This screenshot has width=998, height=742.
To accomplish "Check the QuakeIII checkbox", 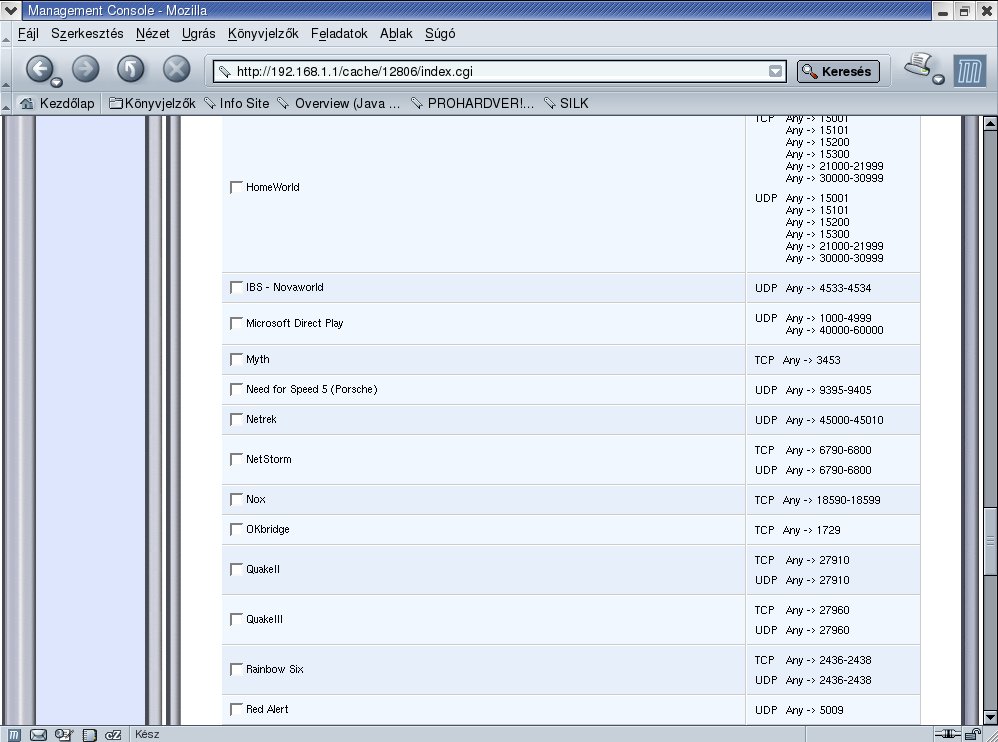I will click(236, 619).
